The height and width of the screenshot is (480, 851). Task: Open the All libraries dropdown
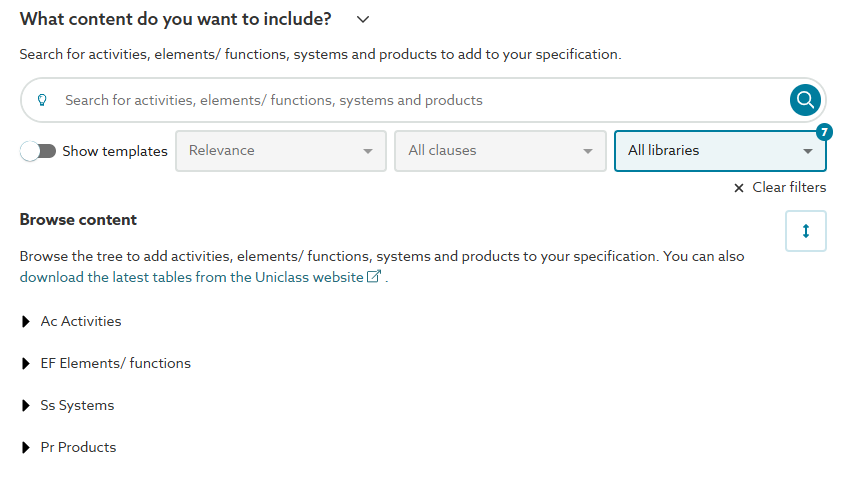click(720, 151)
